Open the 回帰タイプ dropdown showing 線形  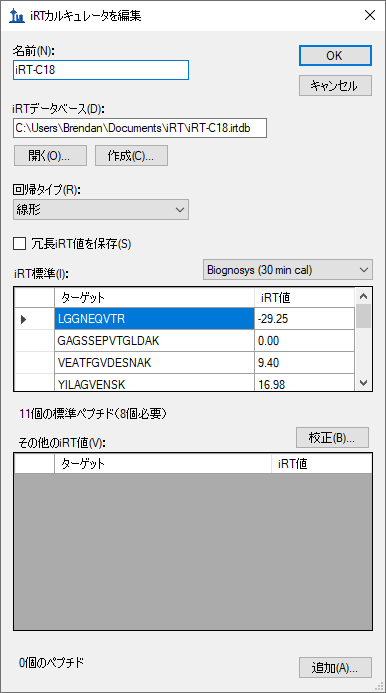click(x=101, y=209)
